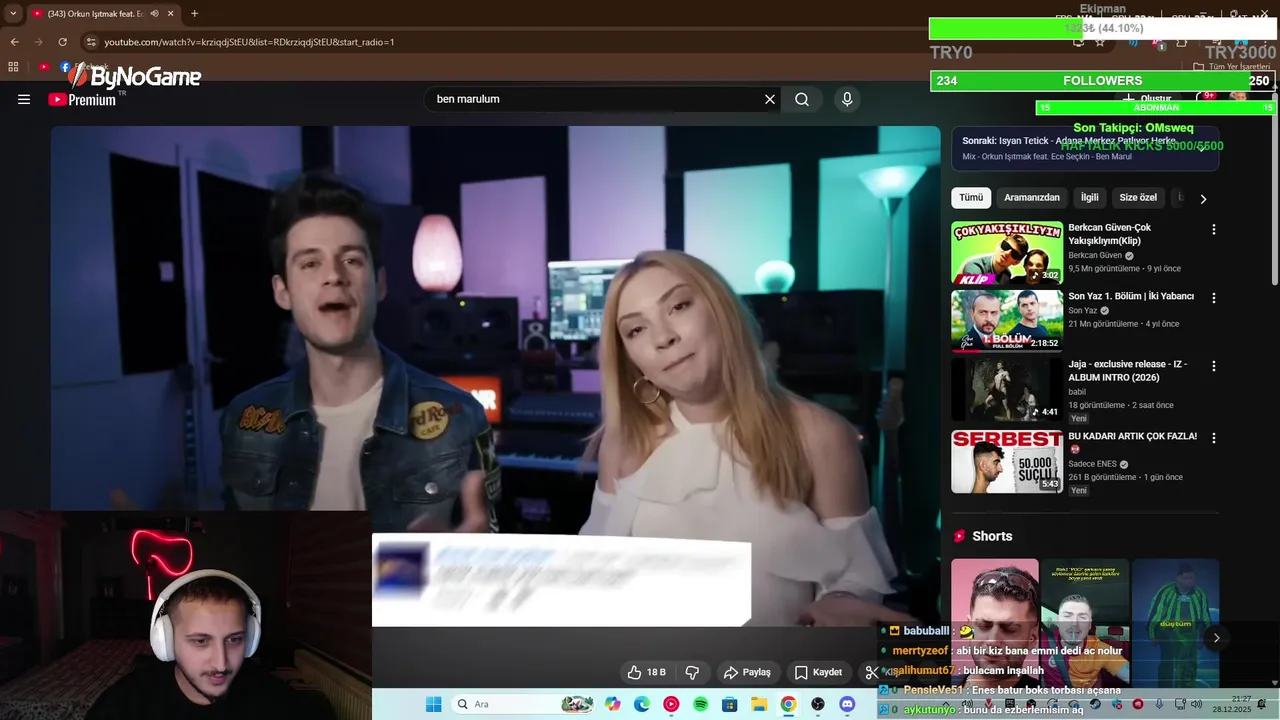The height and width of the screenshot is (720, 1280).
Task: Save the video with Kaydet
Action: point(818,672)
